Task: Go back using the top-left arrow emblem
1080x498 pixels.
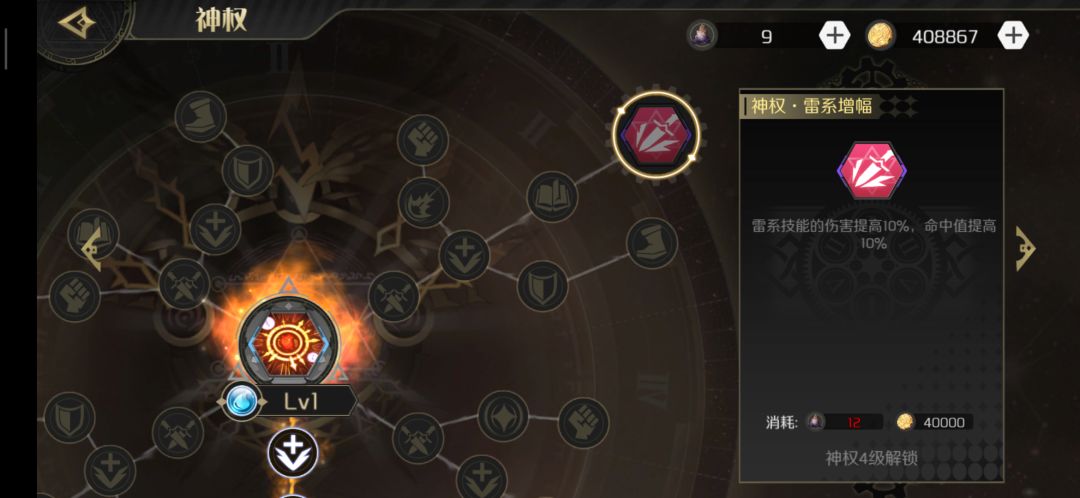Action: (x=76, y=23)
